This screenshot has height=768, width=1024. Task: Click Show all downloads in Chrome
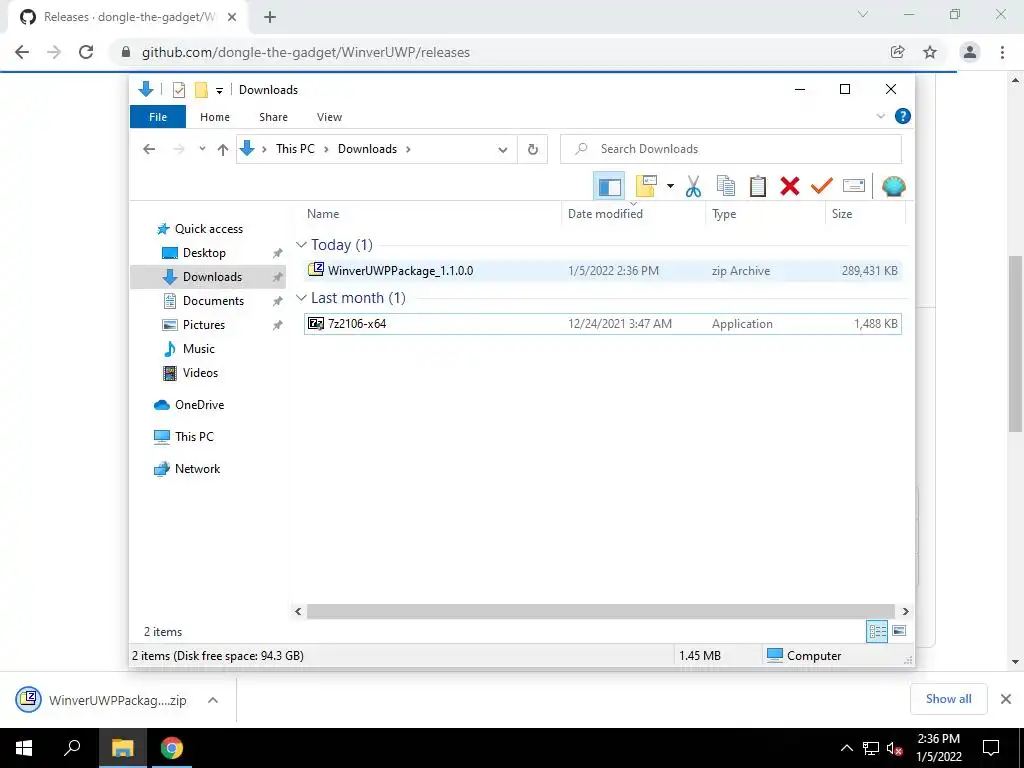tap(948, 699)
